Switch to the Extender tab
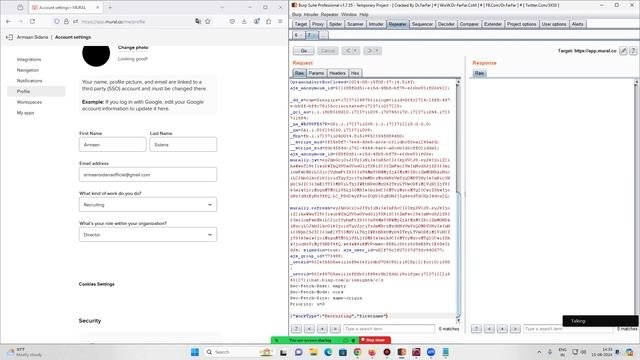 (493, 24)
